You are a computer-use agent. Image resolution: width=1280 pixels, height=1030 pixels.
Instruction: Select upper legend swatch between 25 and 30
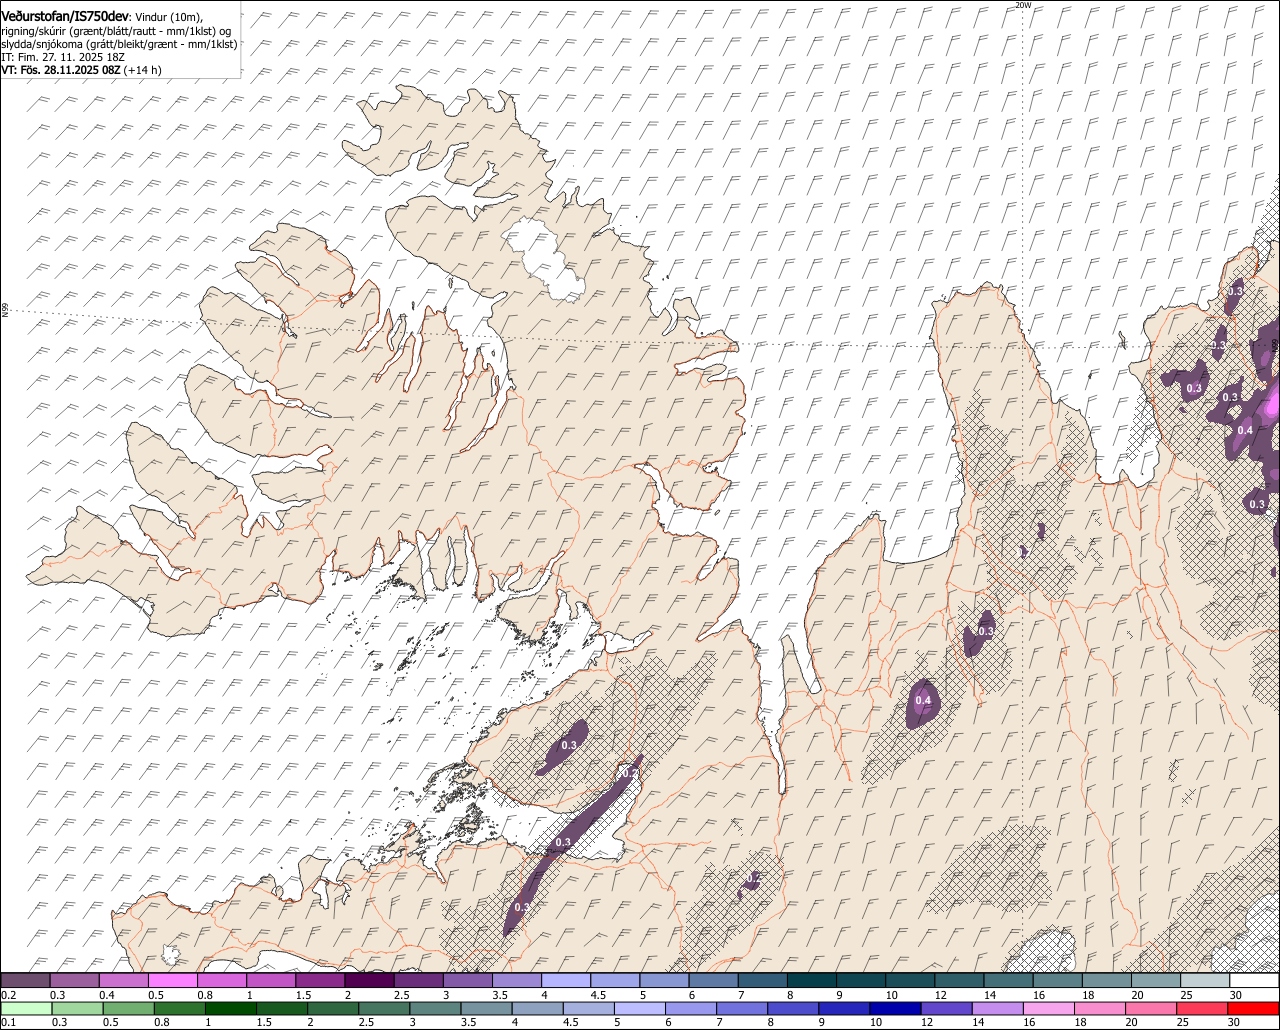[x=1205, y=981]
